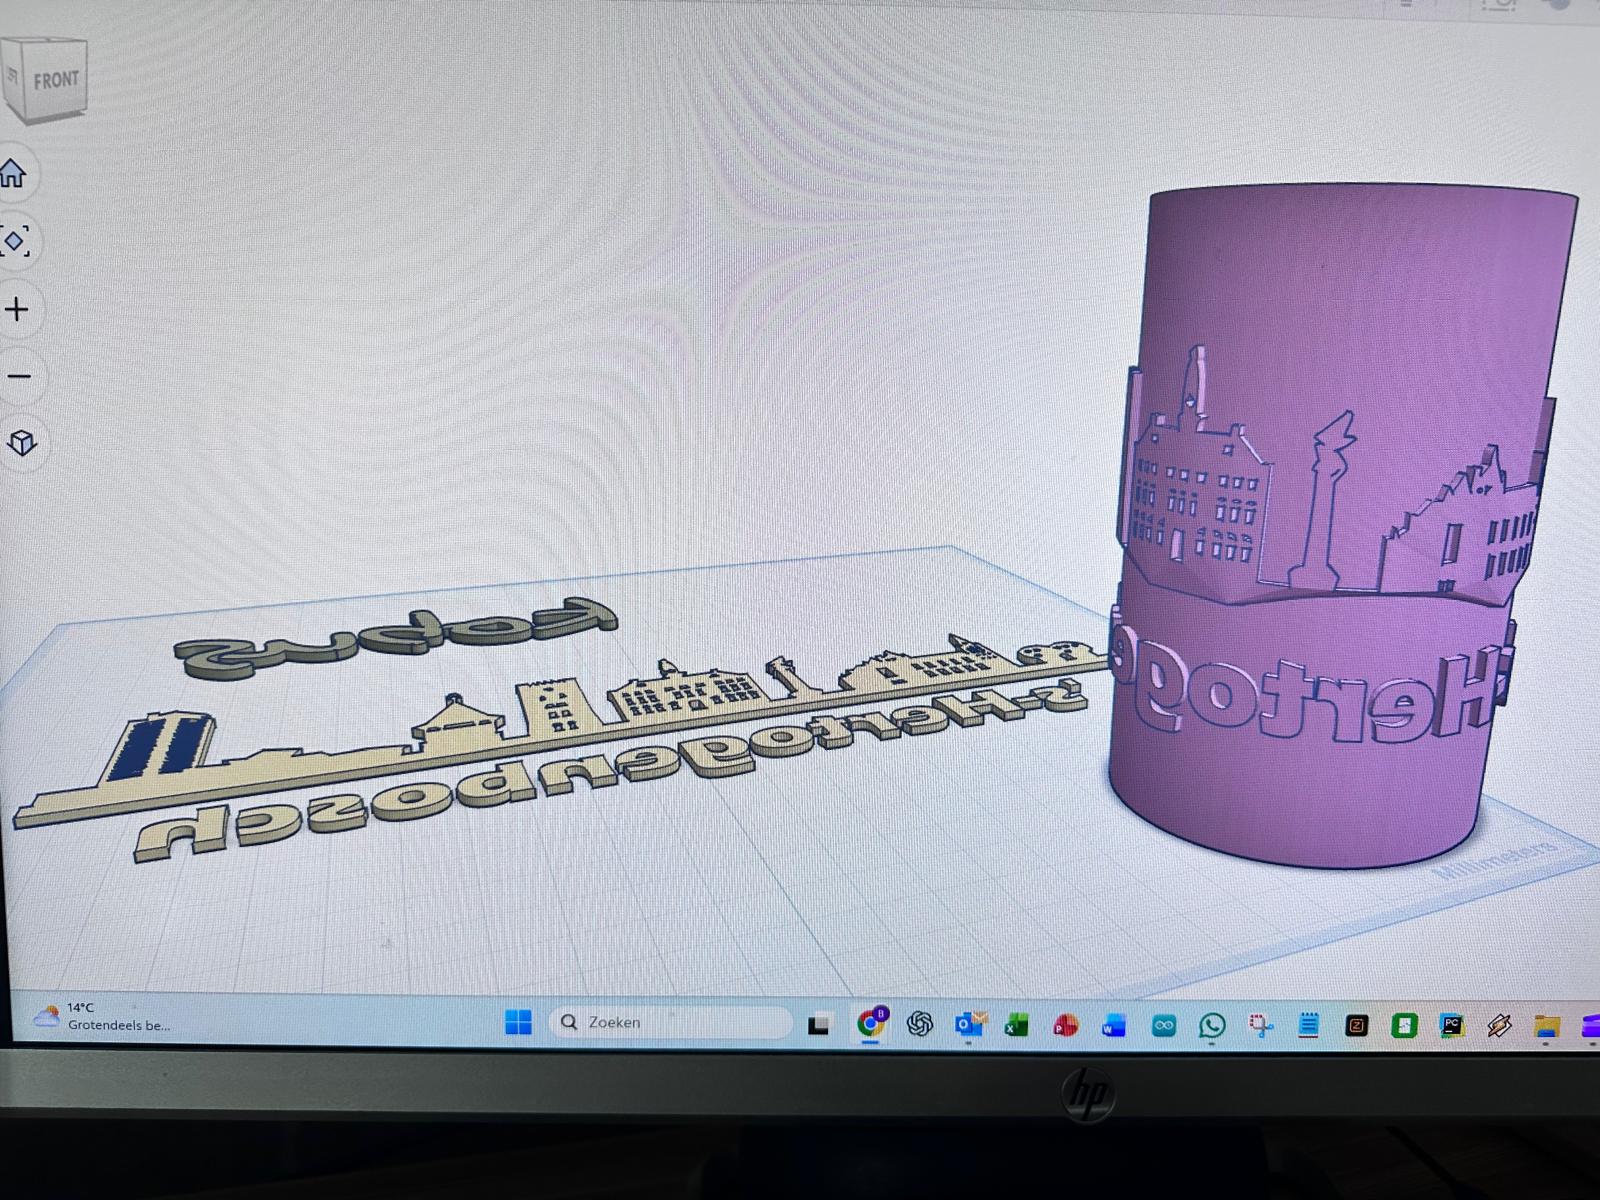Click the Home view button
The image size is (1600, 1200).
13,174
